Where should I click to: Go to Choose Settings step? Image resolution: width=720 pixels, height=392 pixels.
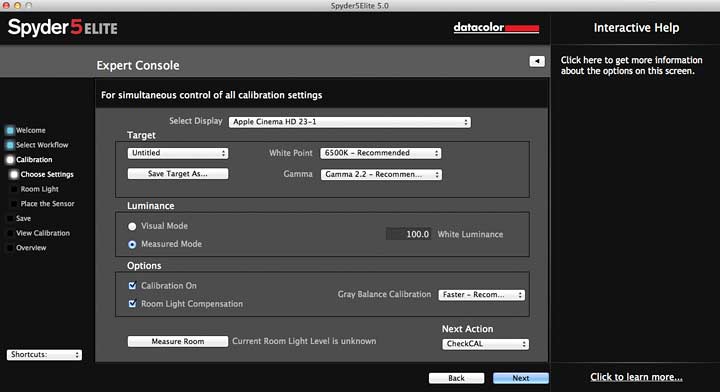pos(47,174)
